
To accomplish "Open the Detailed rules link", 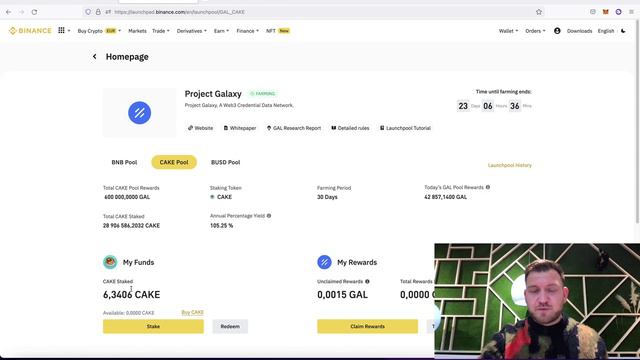I will pyautogui.click(x=350, y=128).
